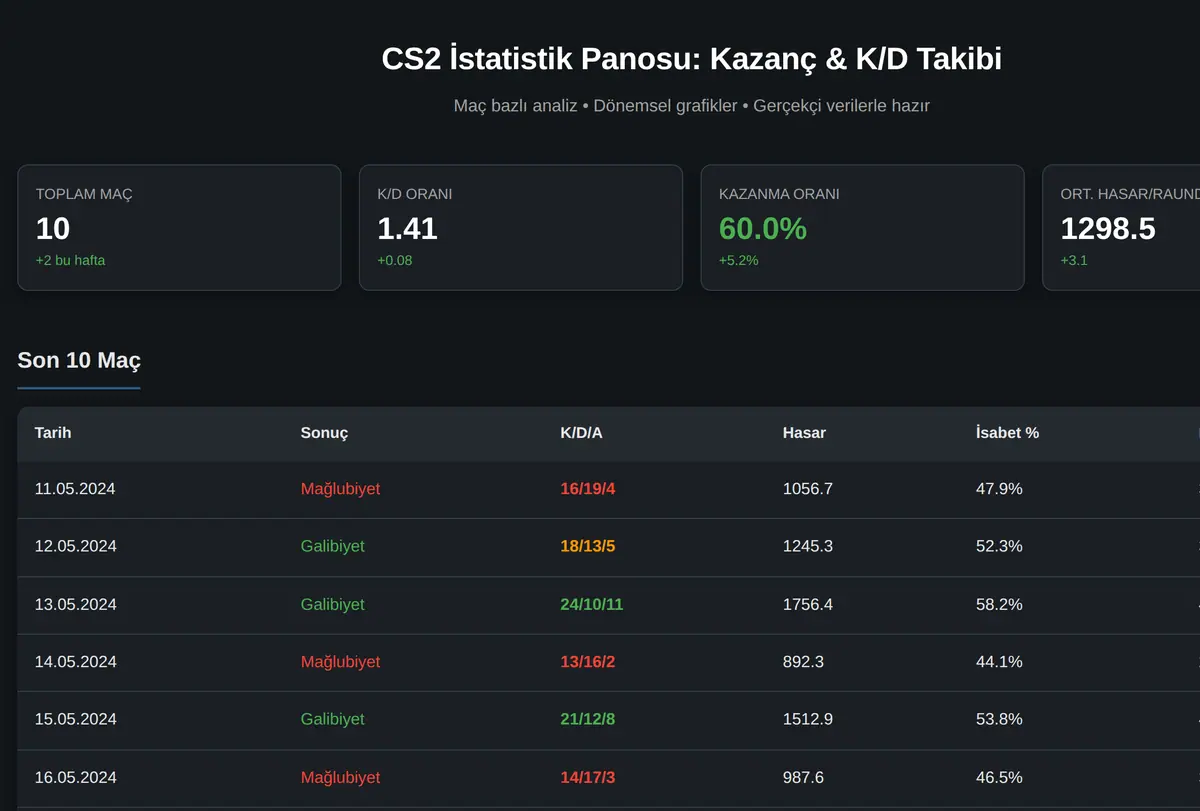Click the CS2 İstatistik Panosu page title
Image resolution: width=1200 pixels, height=811 pixels.
tap(691, 59)
